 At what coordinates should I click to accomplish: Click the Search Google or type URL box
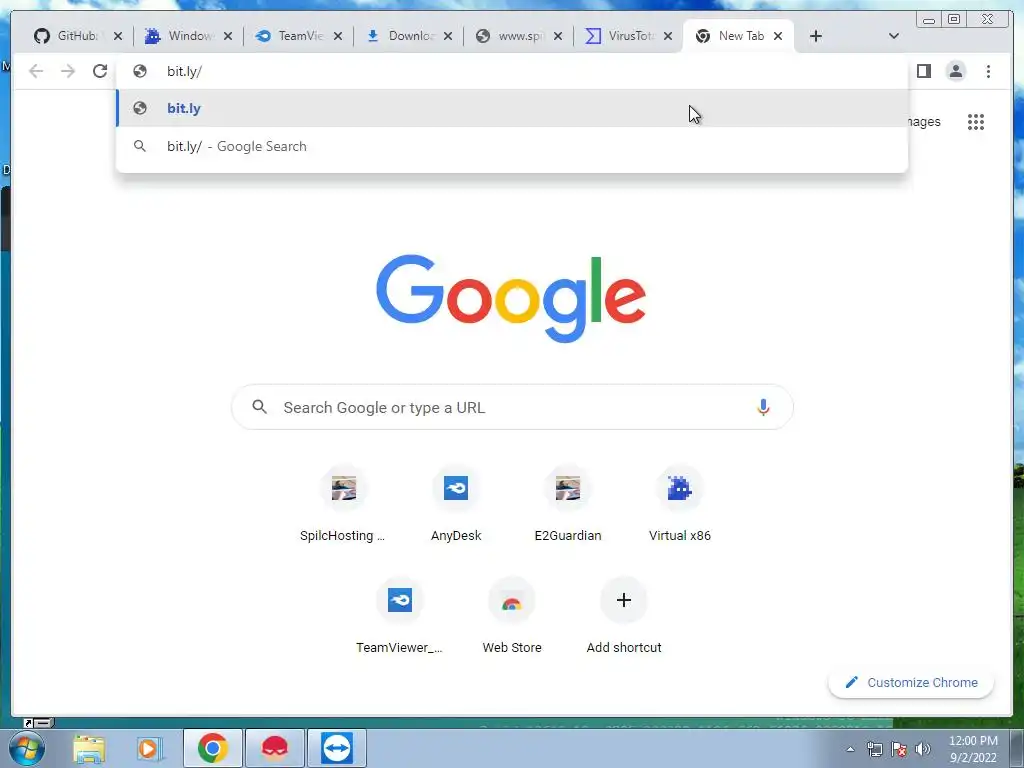click(x=512, y=407)
